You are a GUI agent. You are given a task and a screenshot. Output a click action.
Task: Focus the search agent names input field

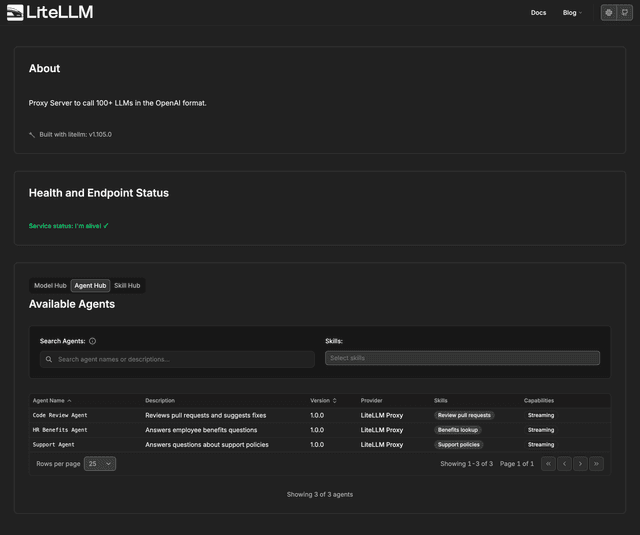point(177,360)
